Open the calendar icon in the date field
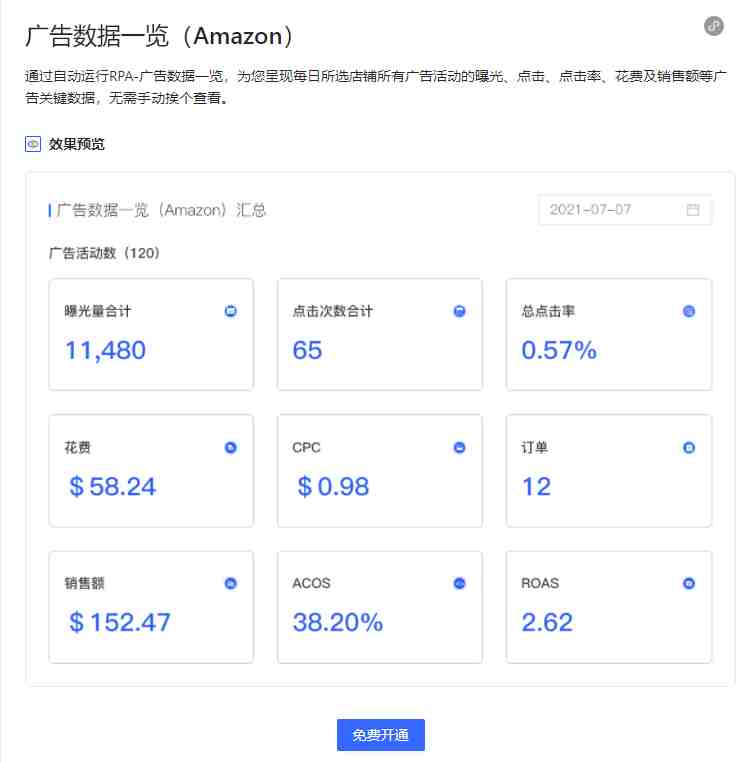The image size is (756, 762). pyautogui.click(x=693, y=209)
